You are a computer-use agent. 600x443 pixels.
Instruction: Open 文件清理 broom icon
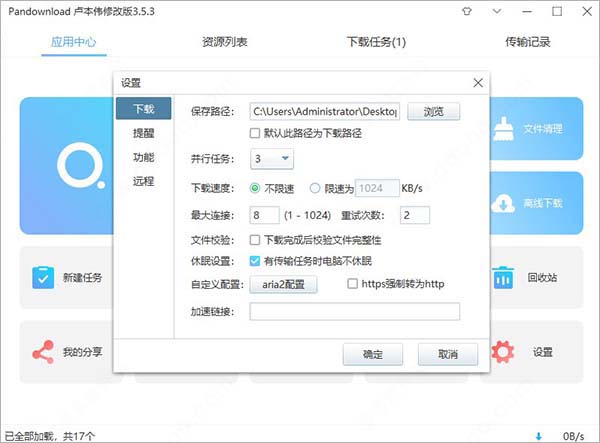(x=504, y=129)
